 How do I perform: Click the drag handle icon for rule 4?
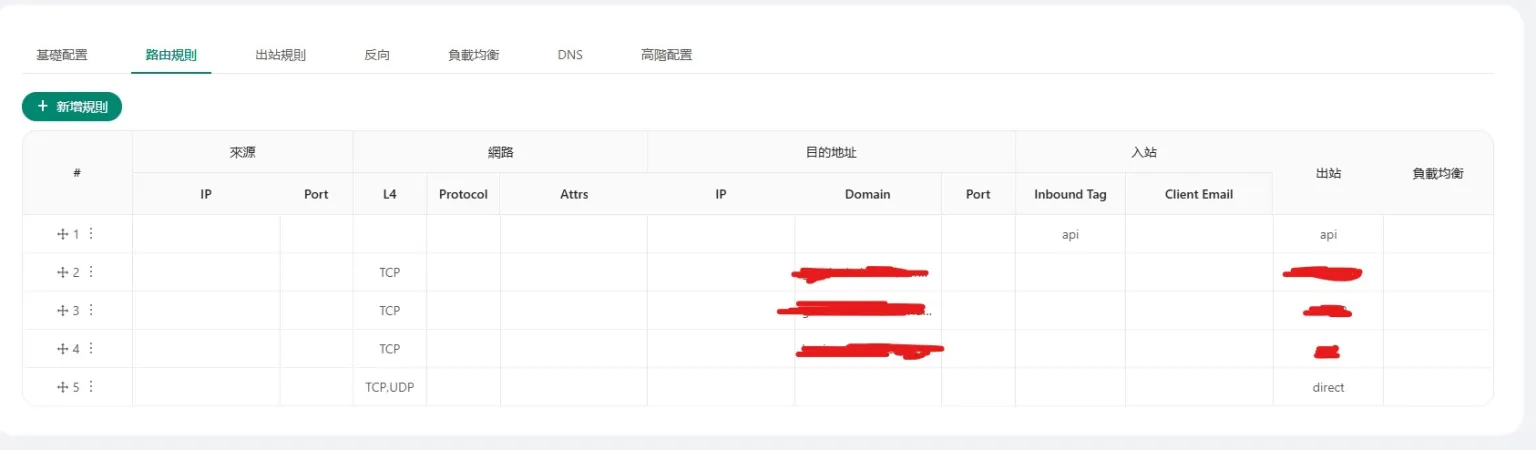(62, 349)
